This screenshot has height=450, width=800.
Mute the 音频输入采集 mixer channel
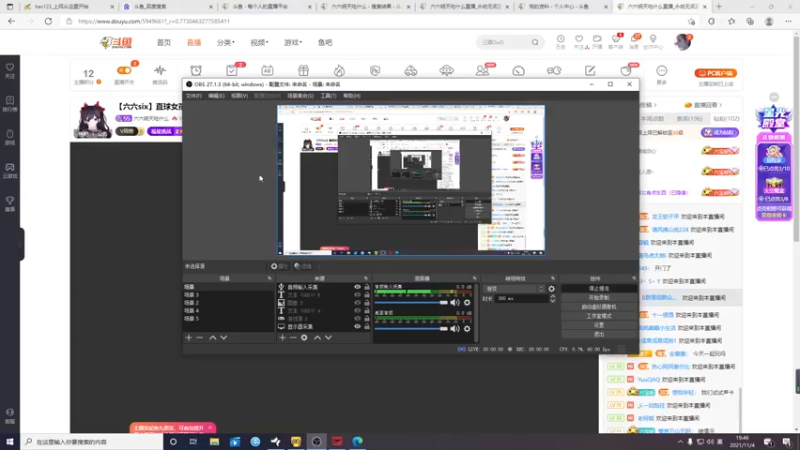point(455,303)
